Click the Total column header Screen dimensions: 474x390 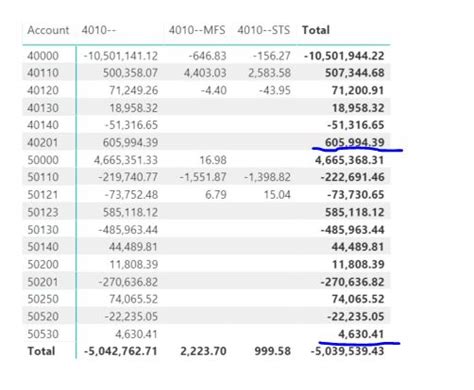[316, 30]
